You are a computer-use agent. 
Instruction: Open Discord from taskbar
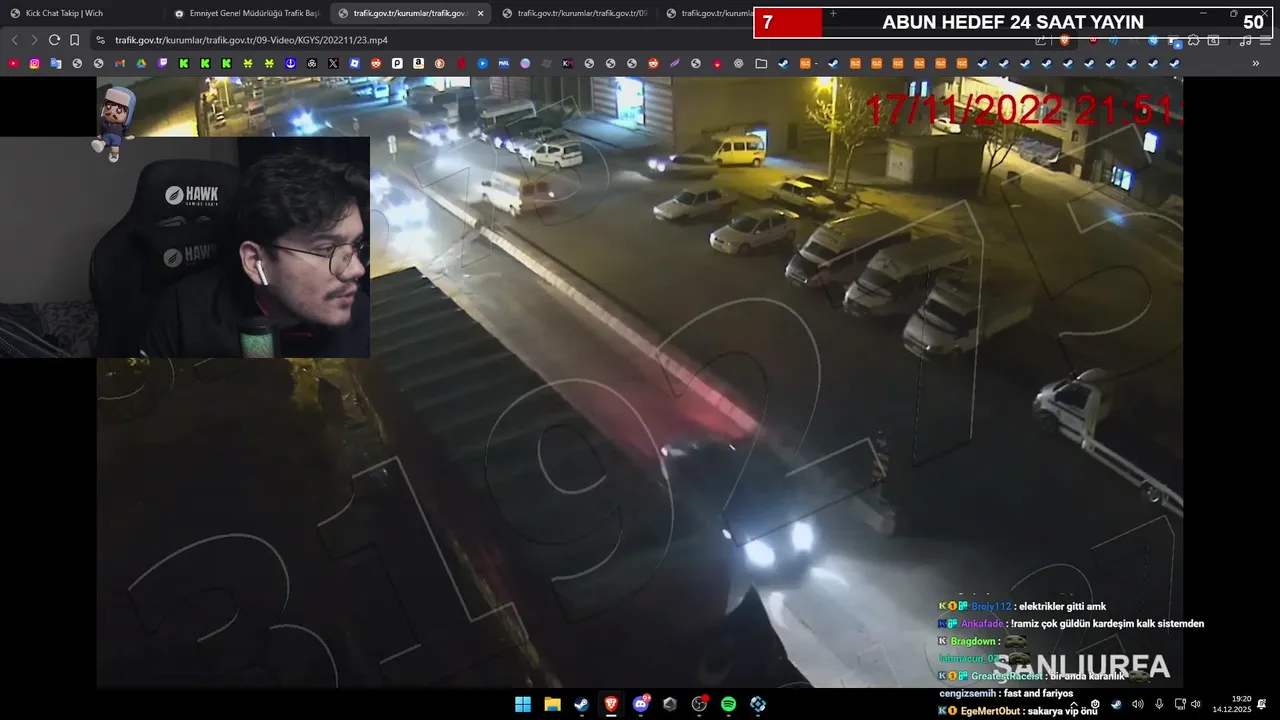click(641, 704)
